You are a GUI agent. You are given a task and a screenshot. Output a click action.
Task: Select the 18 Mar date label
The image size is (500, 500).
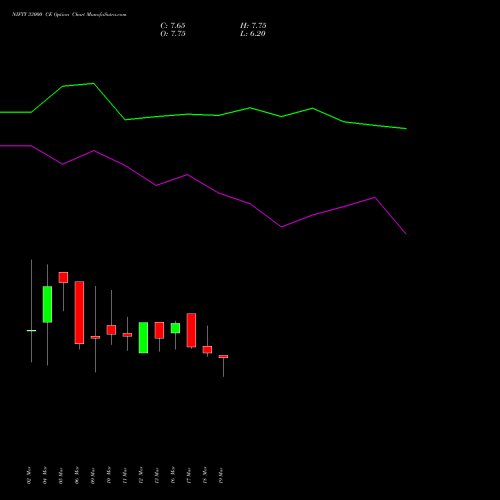(205, 475)
